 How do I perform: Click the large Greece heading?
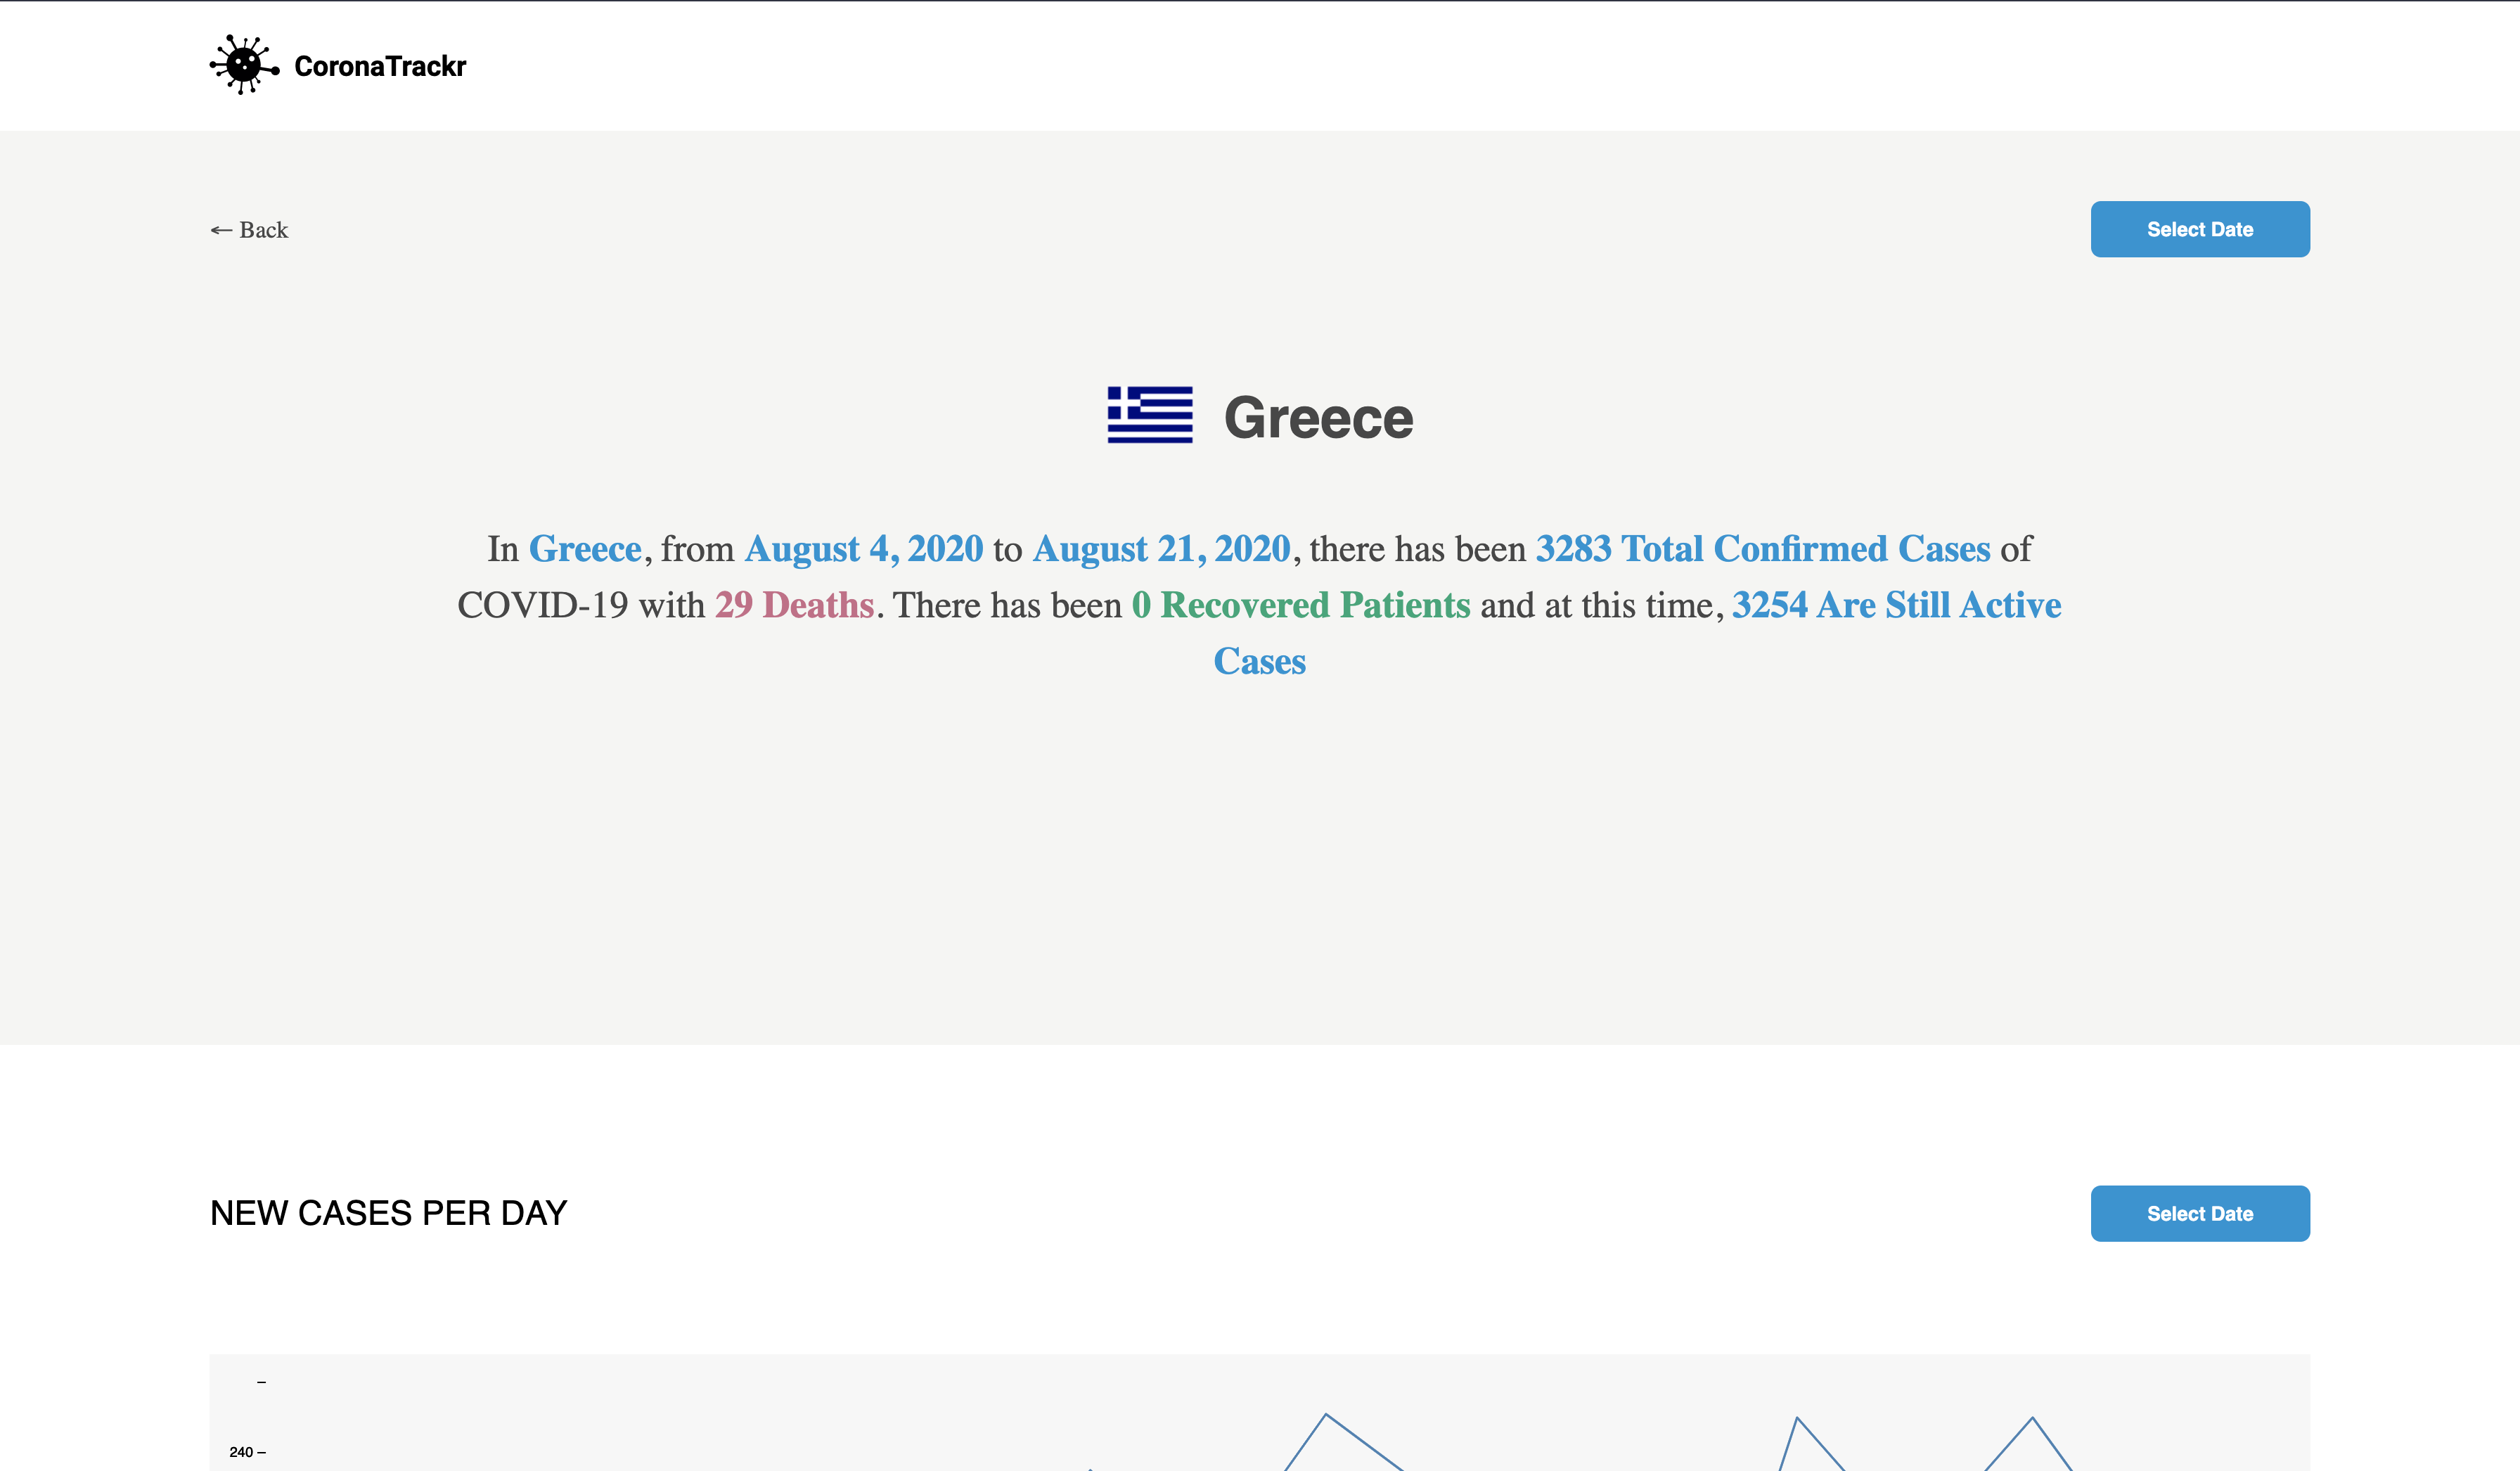(x=1318, y=418)
